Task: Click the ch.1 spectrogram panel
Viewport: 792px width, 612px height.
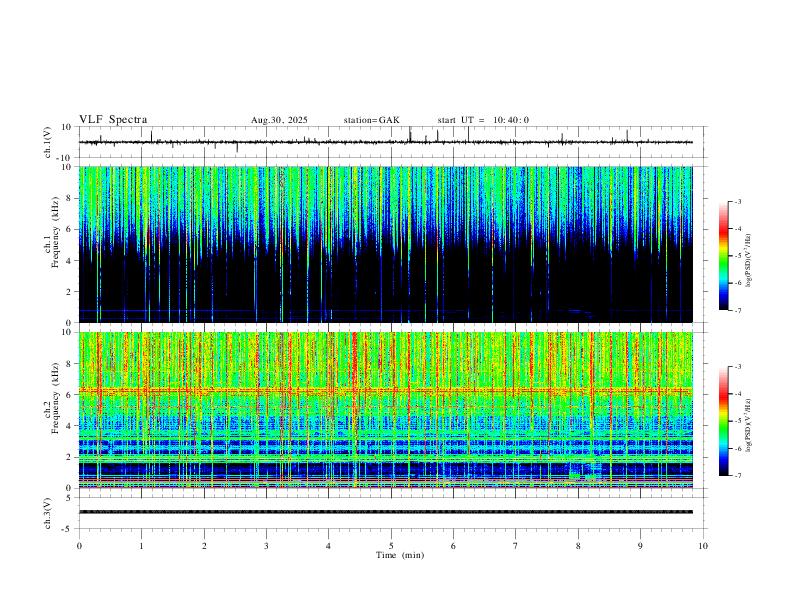Action: pos(385,244)
